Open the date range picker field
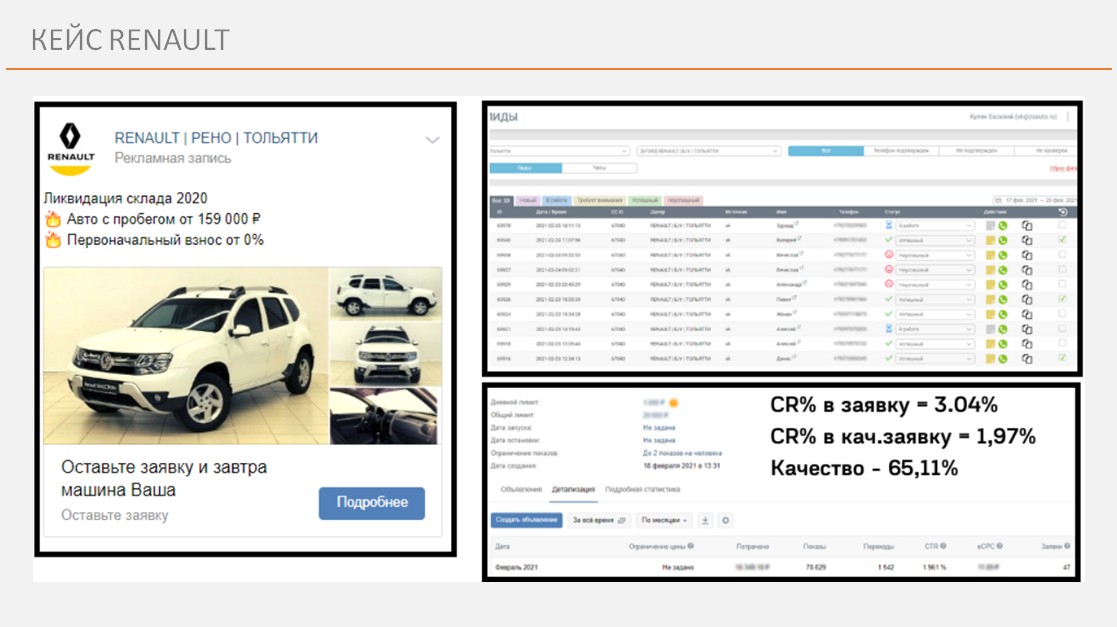The image size is (1117, 627). (1034, 200)
